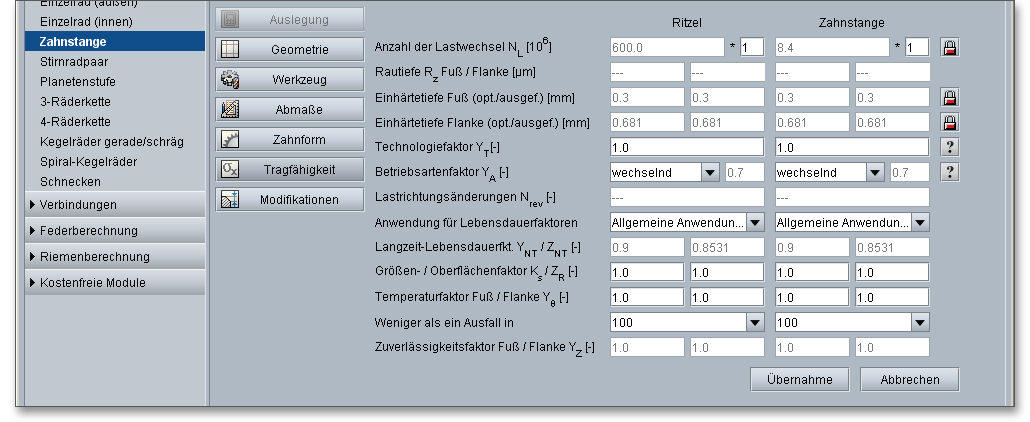Toggle the lock for Anzahl der Lastwechsel
Screen dimensions: 1030x422
(x=950, y=47)
